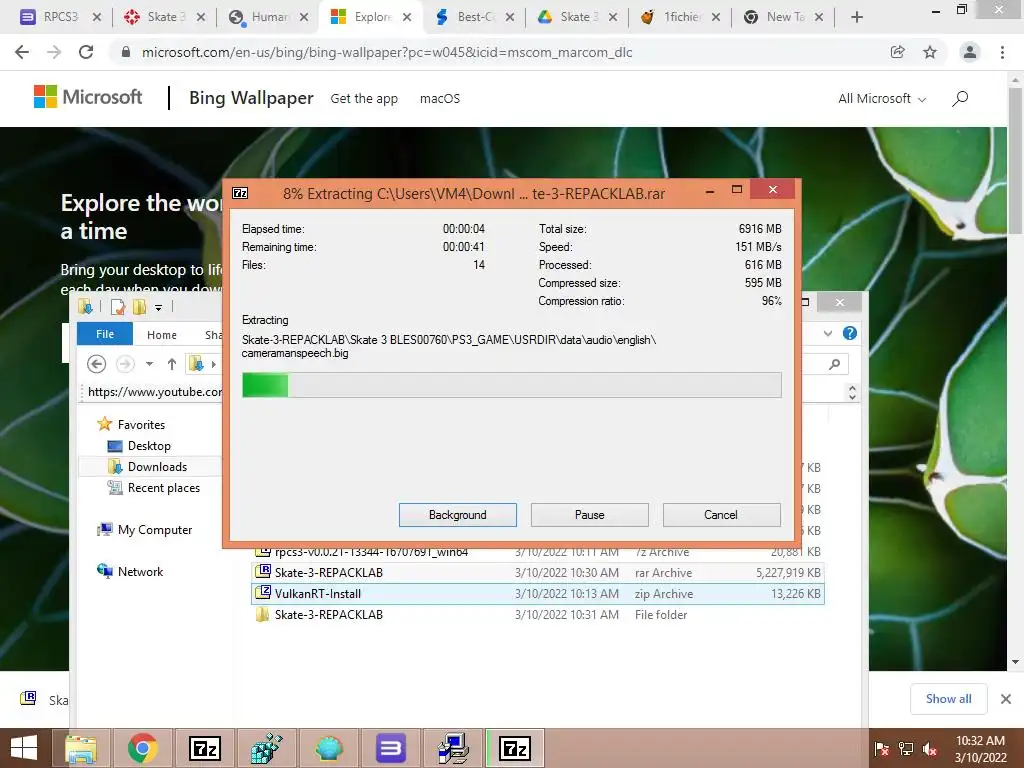Switch to the Best-C browser tab
Image resolution: width=1024 pixels, height=768 pixels.
(474, 17)
